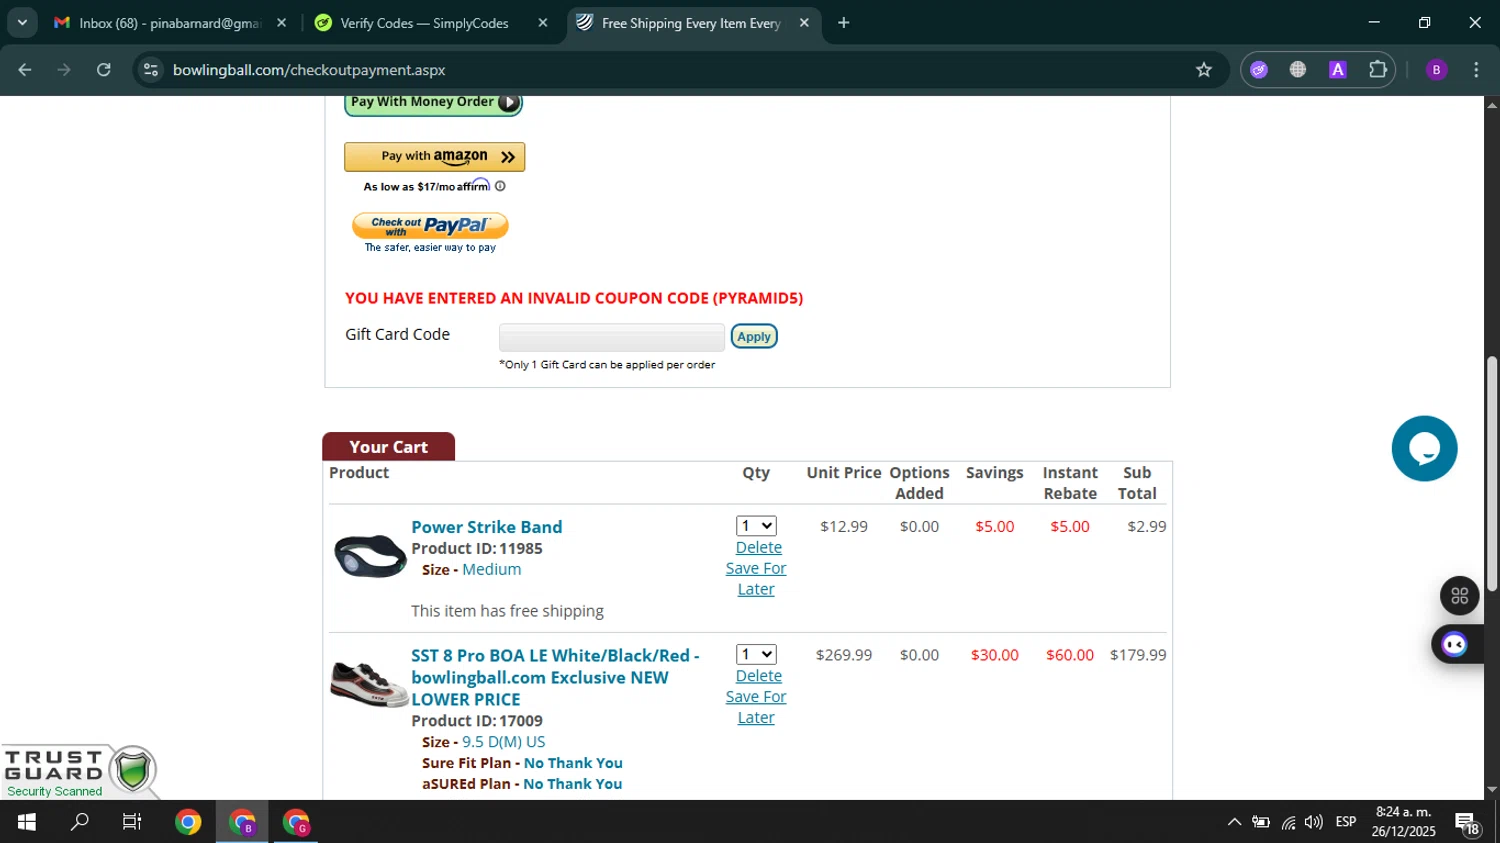Open SST 8 Pro BOA LE product link
Image resolution: width=1500 pixels, height=843 pixels.
555,677
